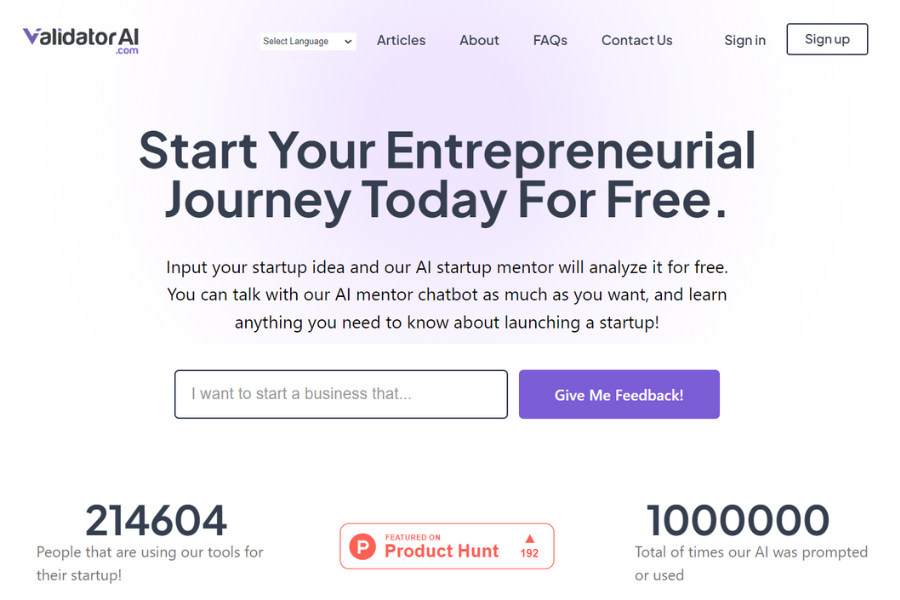Image resolution: width=900 pixels, height=600 pixels.
Task: Click the Sign in link
Action: tap(744, 40)
